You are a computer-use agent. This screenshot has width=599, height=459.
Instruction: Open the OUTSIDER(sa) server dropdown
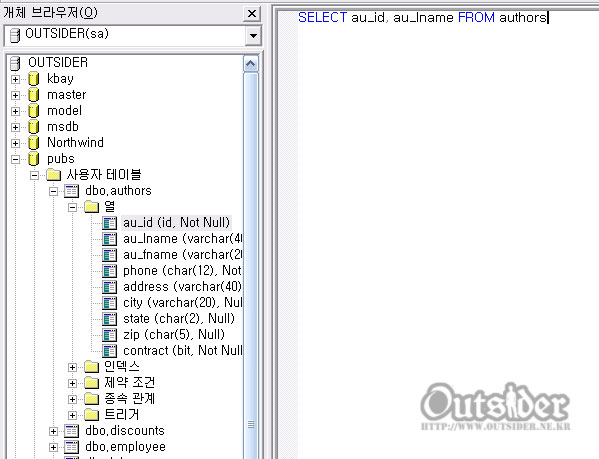pos(253,36)
